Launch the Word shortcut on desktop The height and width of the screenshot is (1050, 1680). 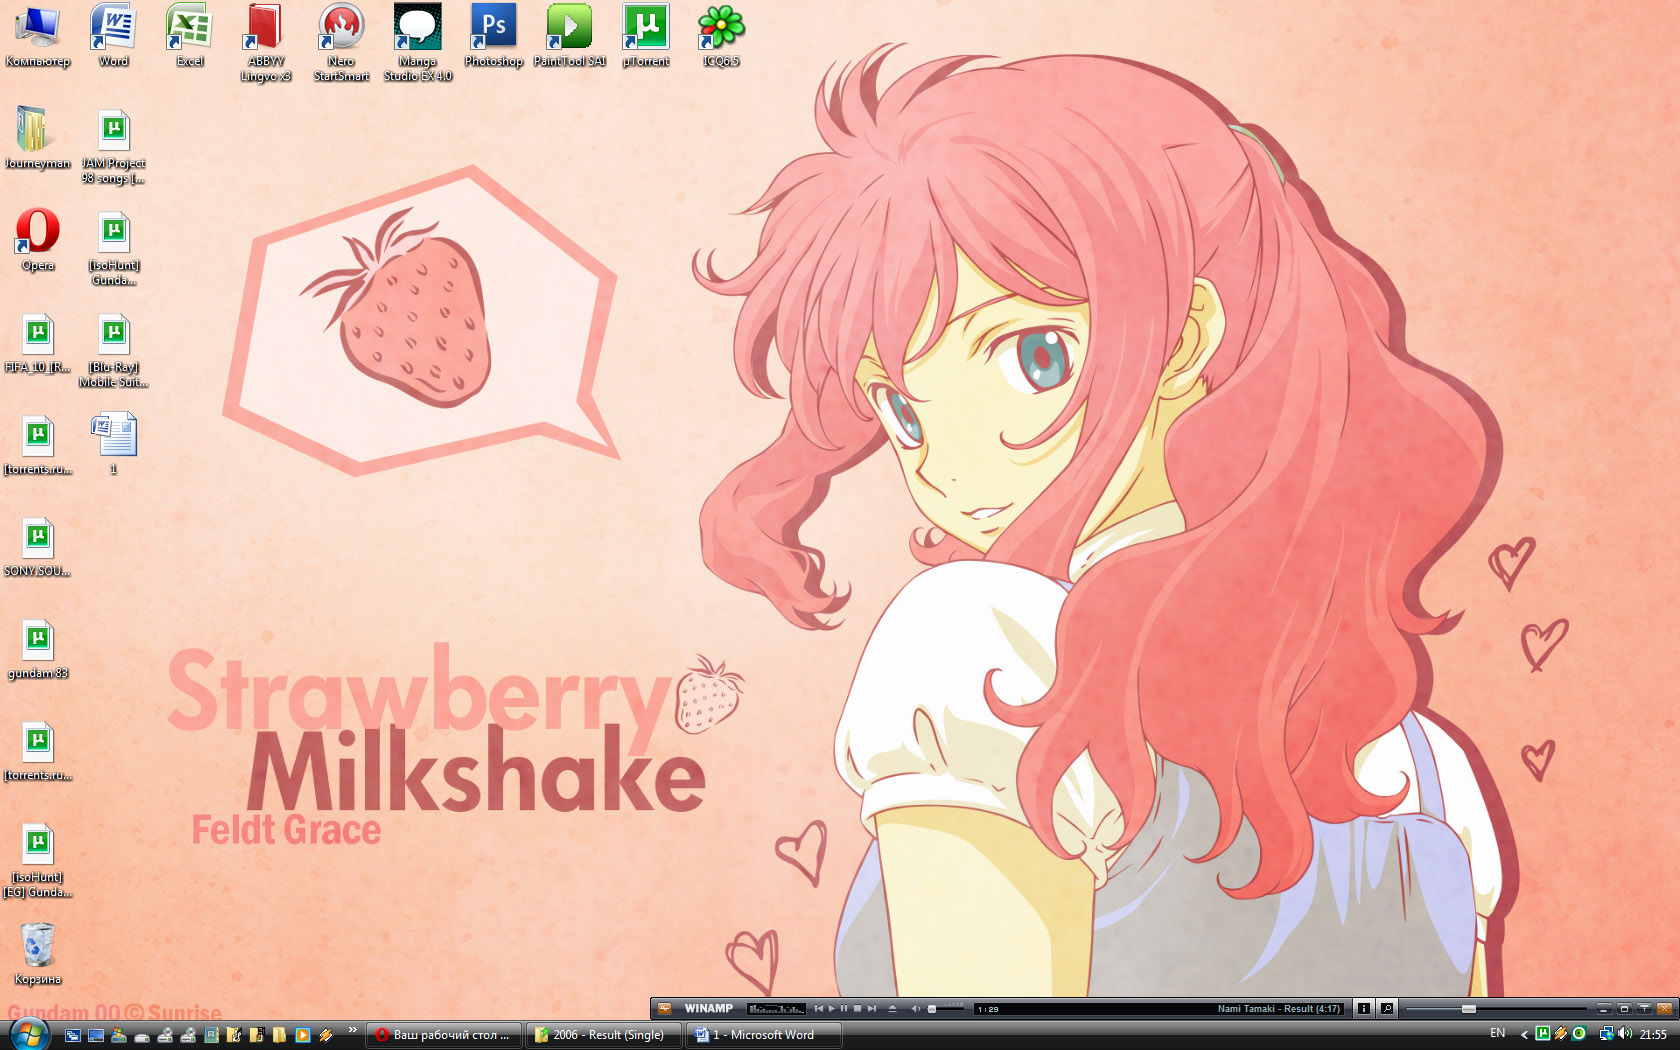pyautogui.click(x=113, y=36)
